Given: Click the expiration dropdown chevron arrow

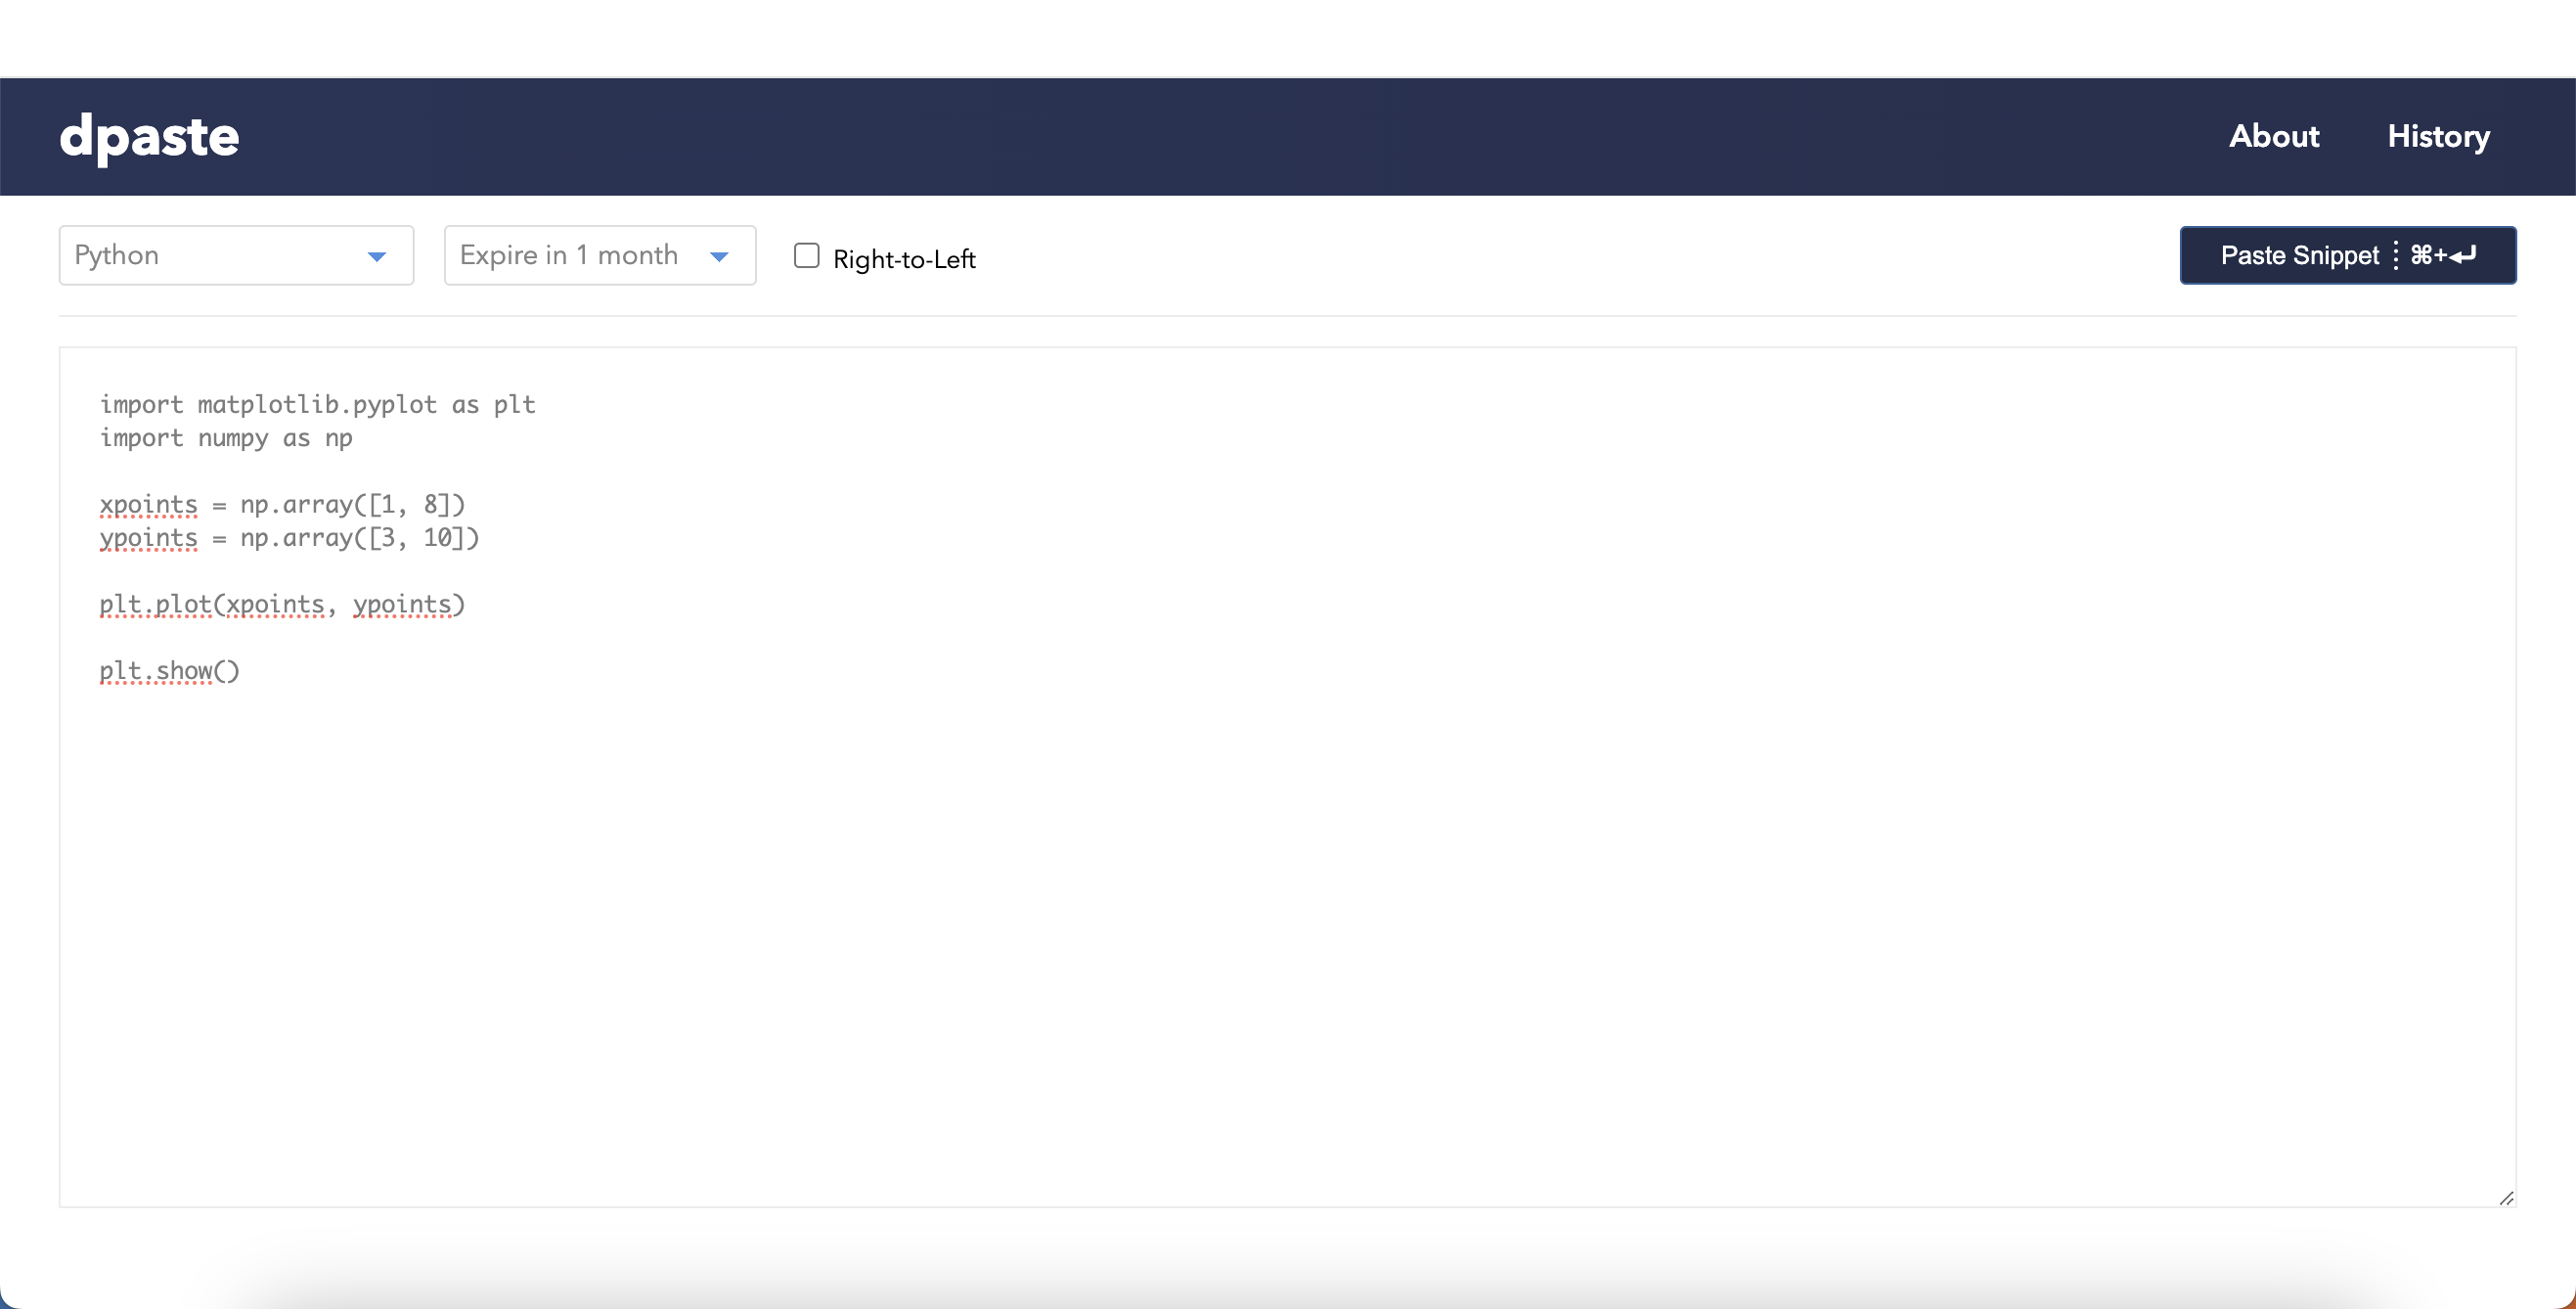Looking at the screenshot, I should tap(719, 257).
